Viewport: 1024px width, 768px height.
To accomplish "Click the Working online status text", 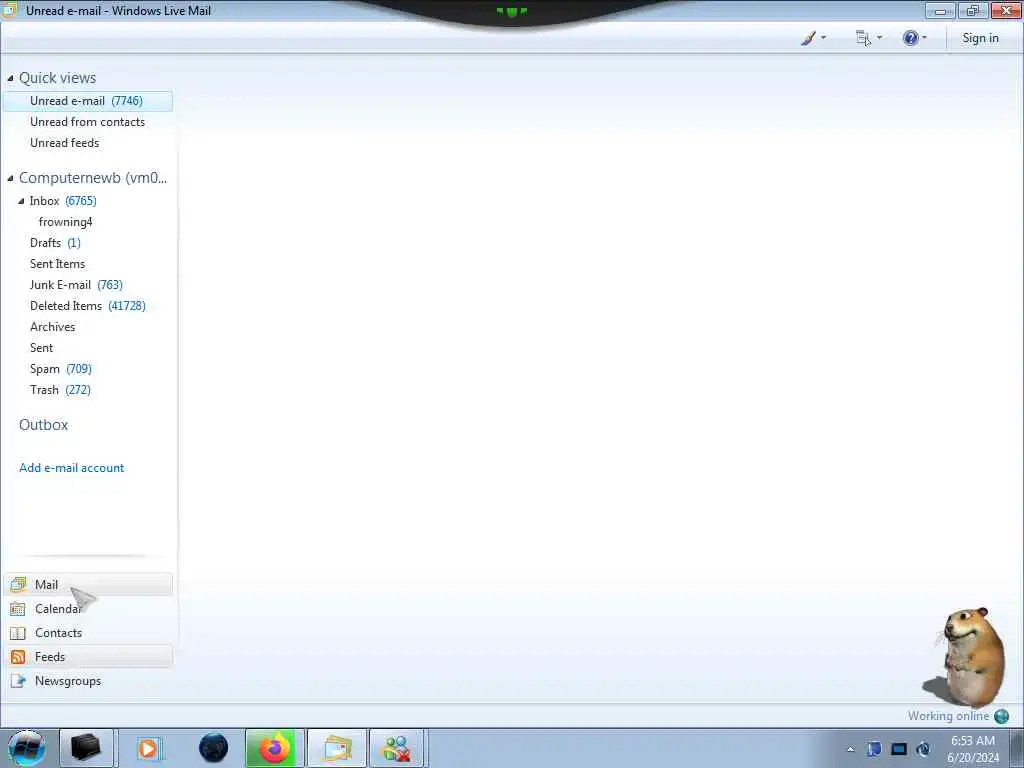I will (948, 716).
